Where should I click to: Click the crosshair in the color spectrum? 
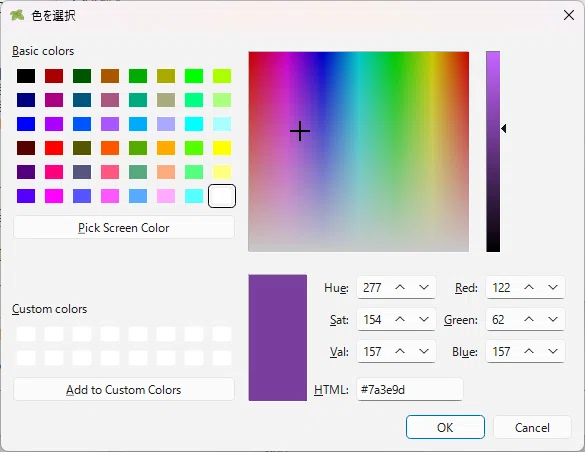coord(300,131)
